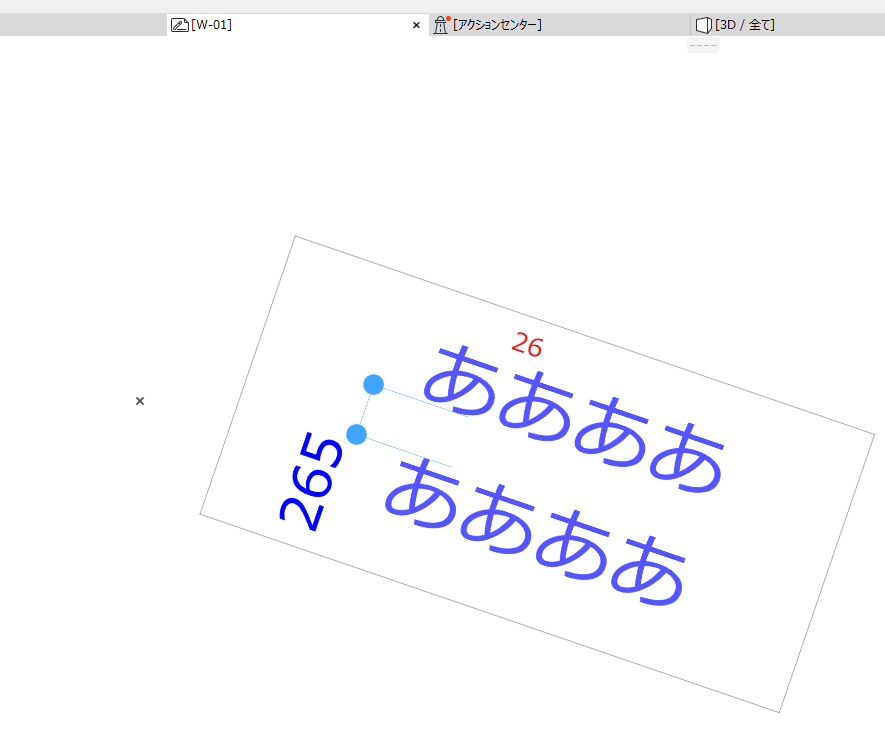This screenshot has height=749, width=885.
Task: Select the lower blue handle dot
Action: pos(356,435)
